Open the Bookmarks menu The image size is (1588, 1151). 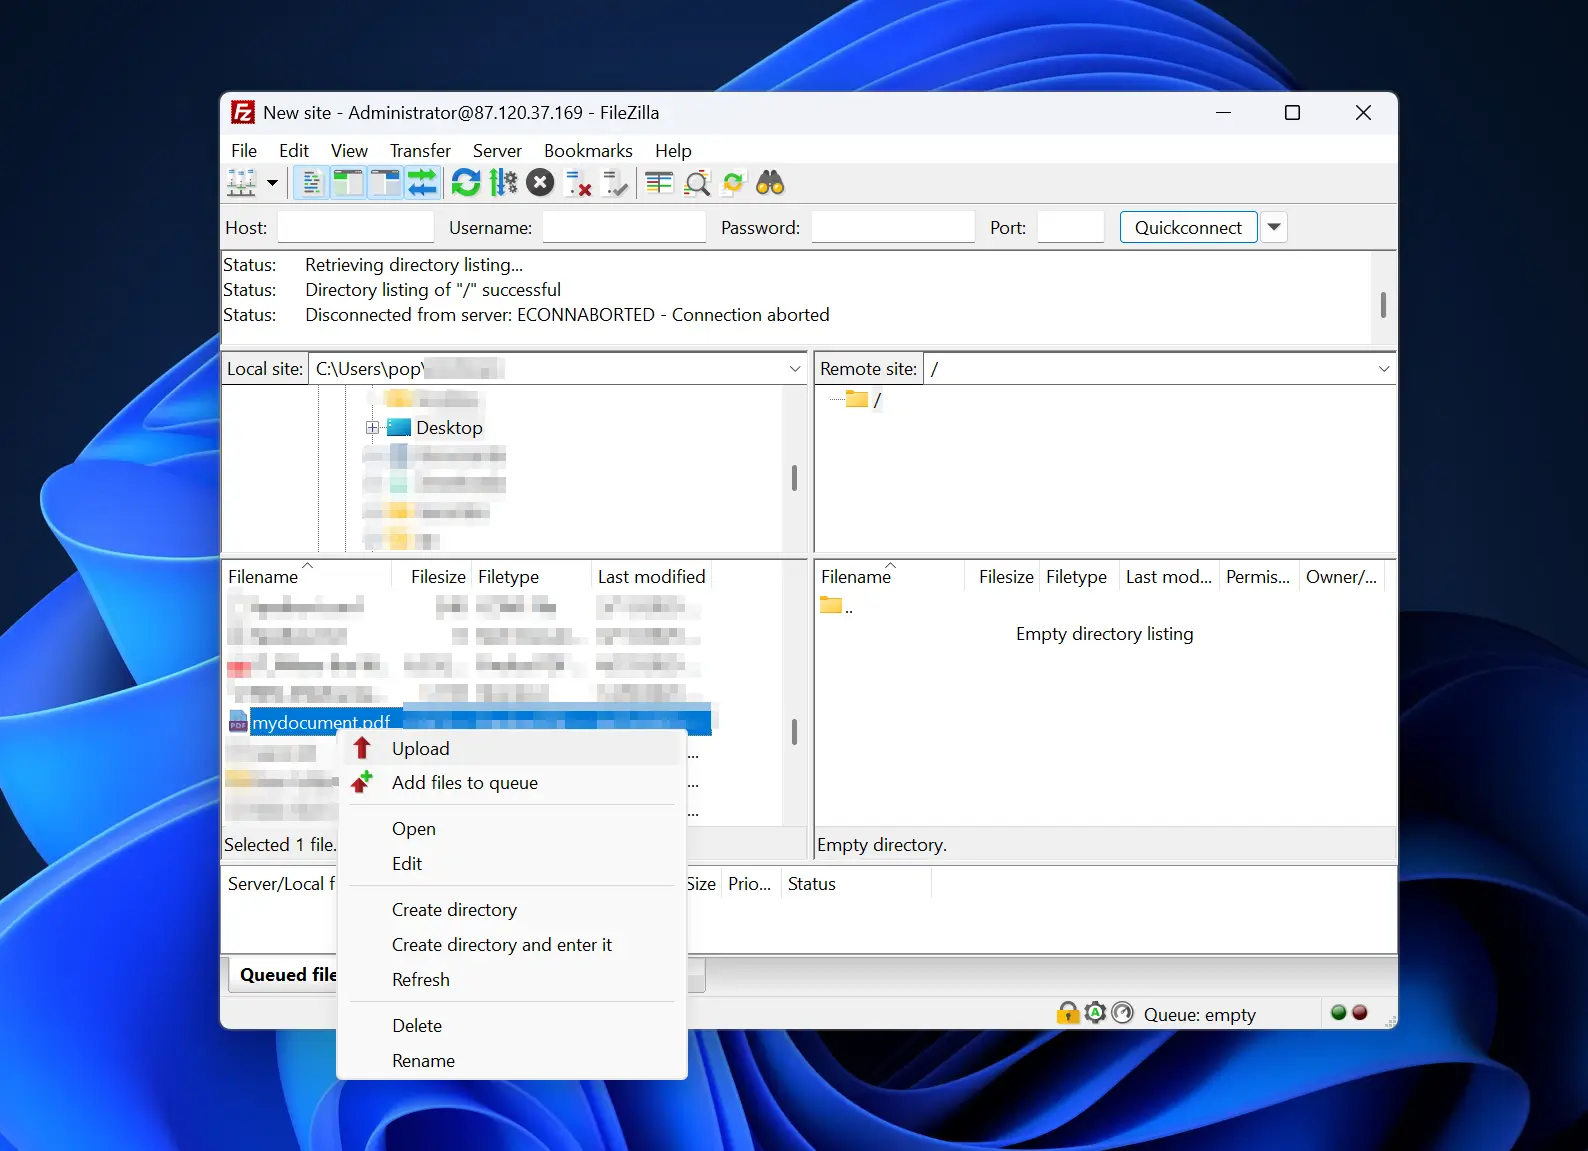pyautogui.click(x=588, y=151)
